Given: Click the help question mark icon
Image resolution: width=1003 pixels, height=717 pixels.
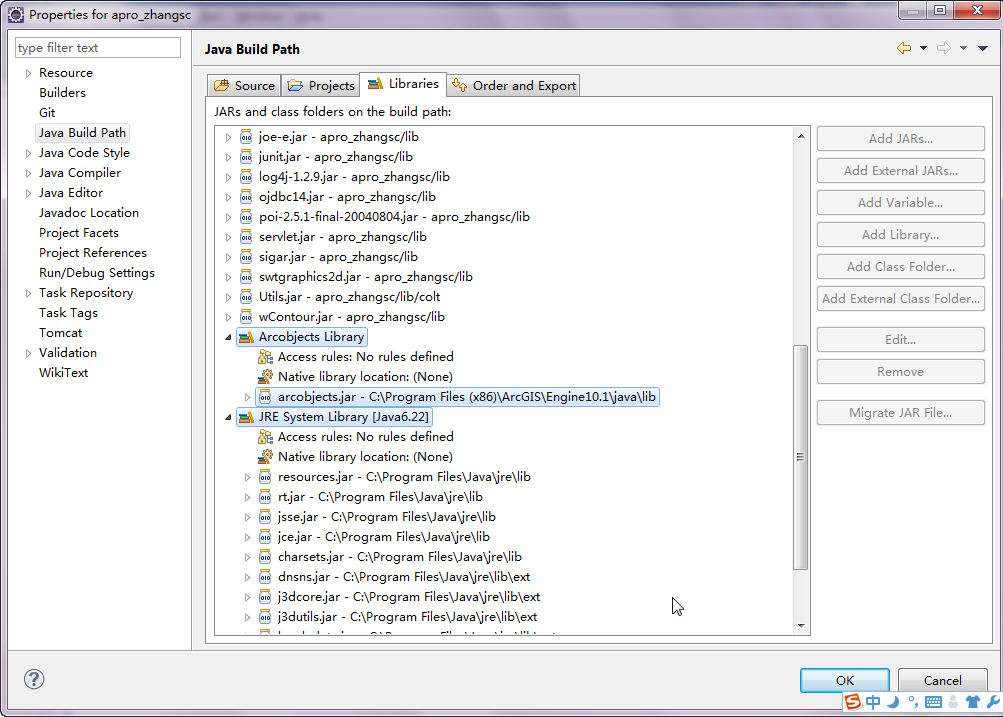Looking at the screenshot, I should click(34, 679).
